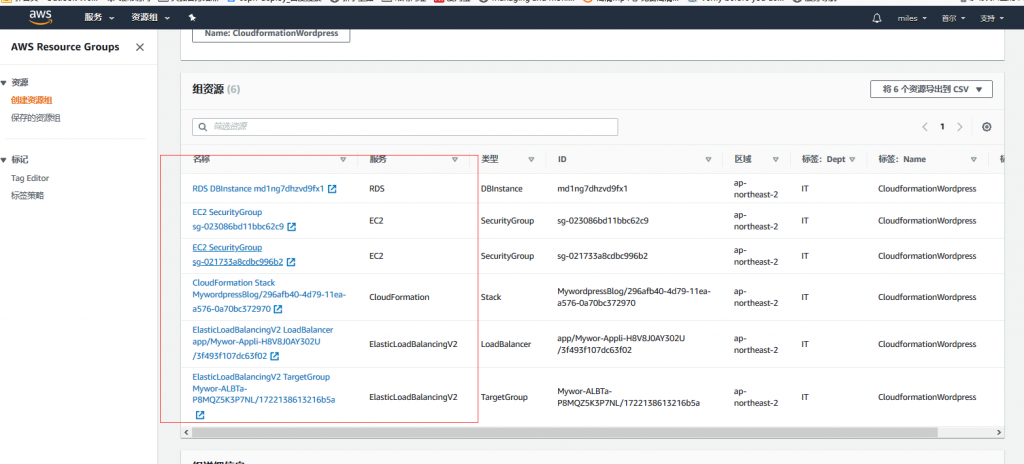Viewport: 1024px width, 464px height.
Task: Select page number 1
Action: (942, 127)
